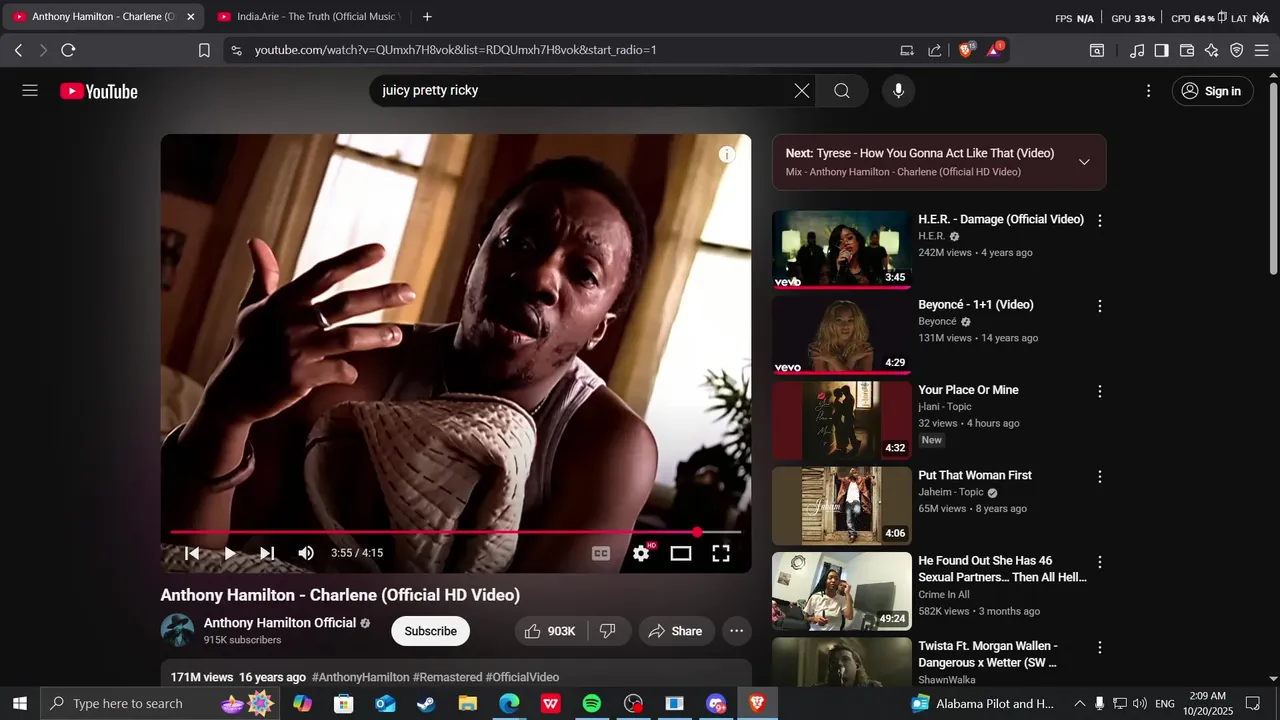This screenshot has height=720, width=1280.
Task: Open H.E.R. - Damage video thumbnail
Action: (x=842, y=250)
